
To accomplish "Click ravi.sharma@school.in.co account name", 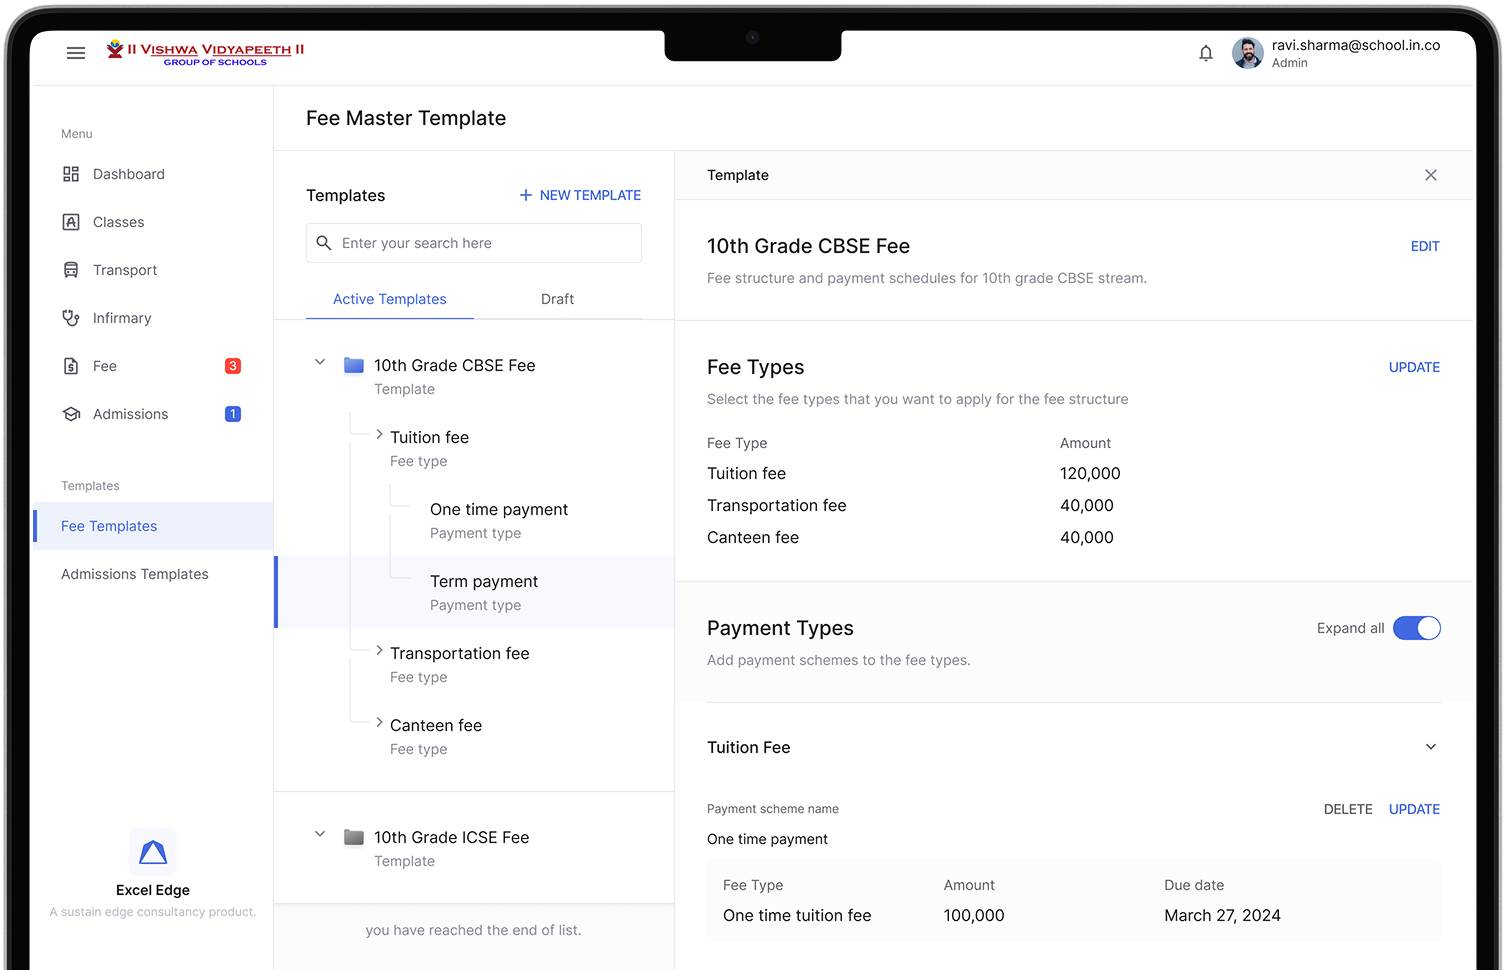I will tap(1356, 45).
